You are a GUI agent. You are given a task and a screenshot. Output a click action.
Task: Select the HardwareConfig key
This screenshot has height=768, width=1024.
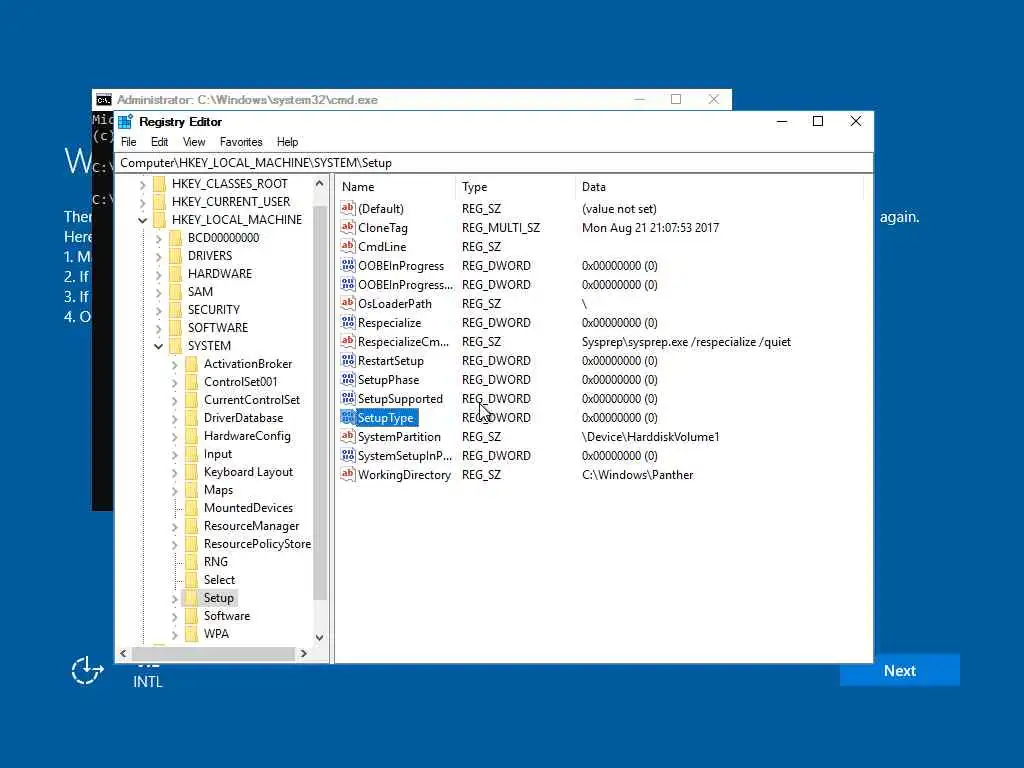tap(247, 436)
